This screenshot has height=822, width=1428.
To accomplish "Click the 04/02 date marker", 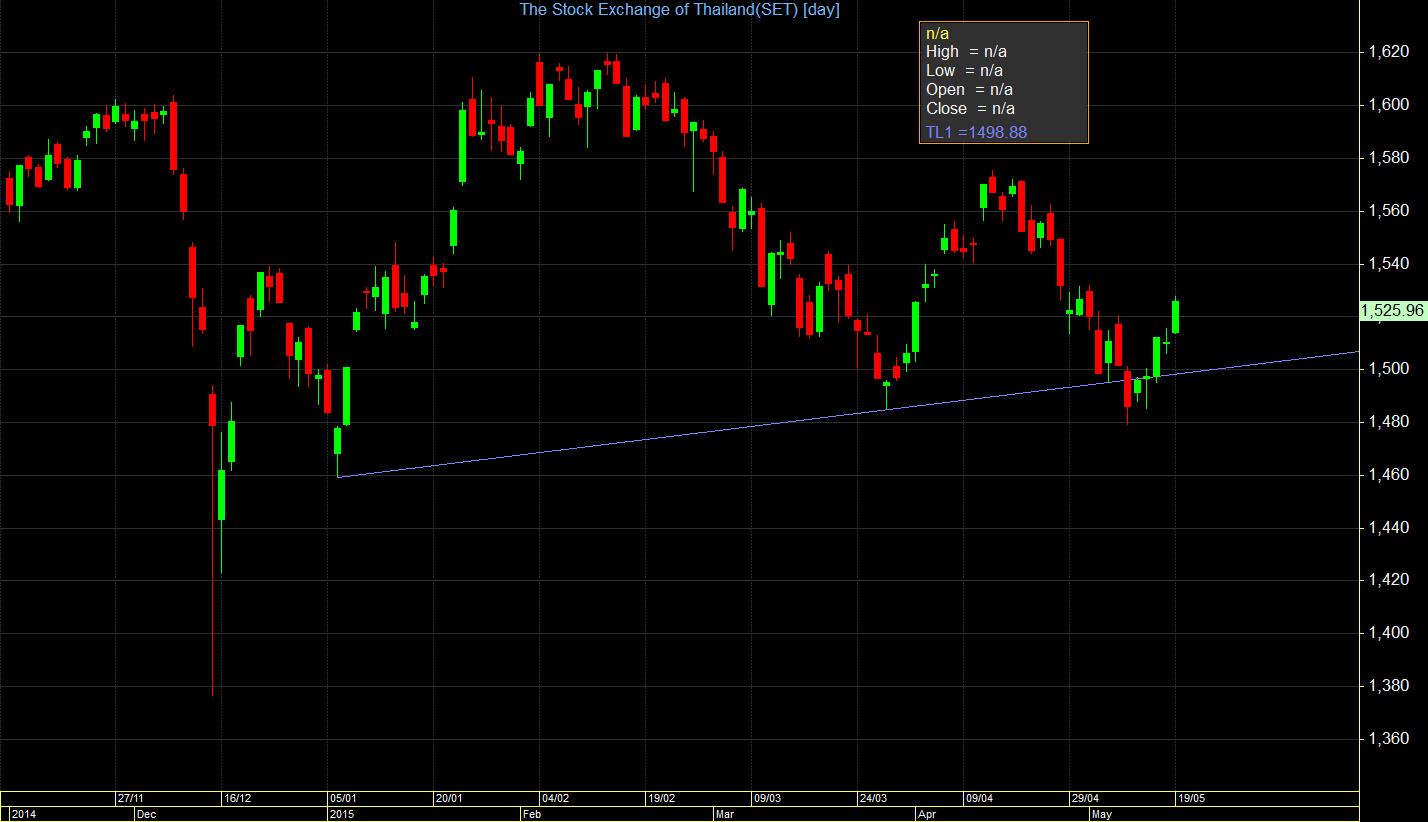I will coord(555,799).
